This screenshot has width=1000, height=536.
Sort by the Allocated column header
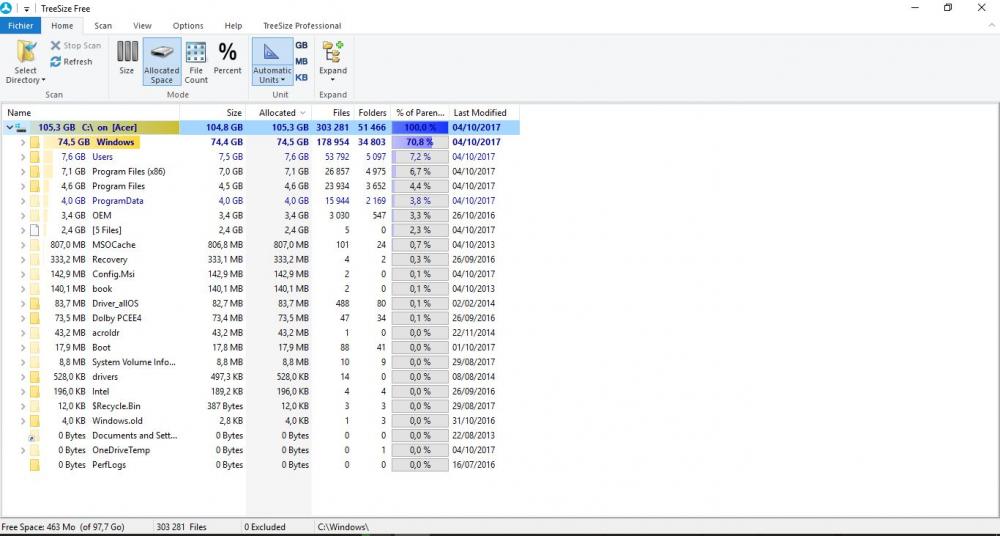pyautogui.click(x=277, y=113)
